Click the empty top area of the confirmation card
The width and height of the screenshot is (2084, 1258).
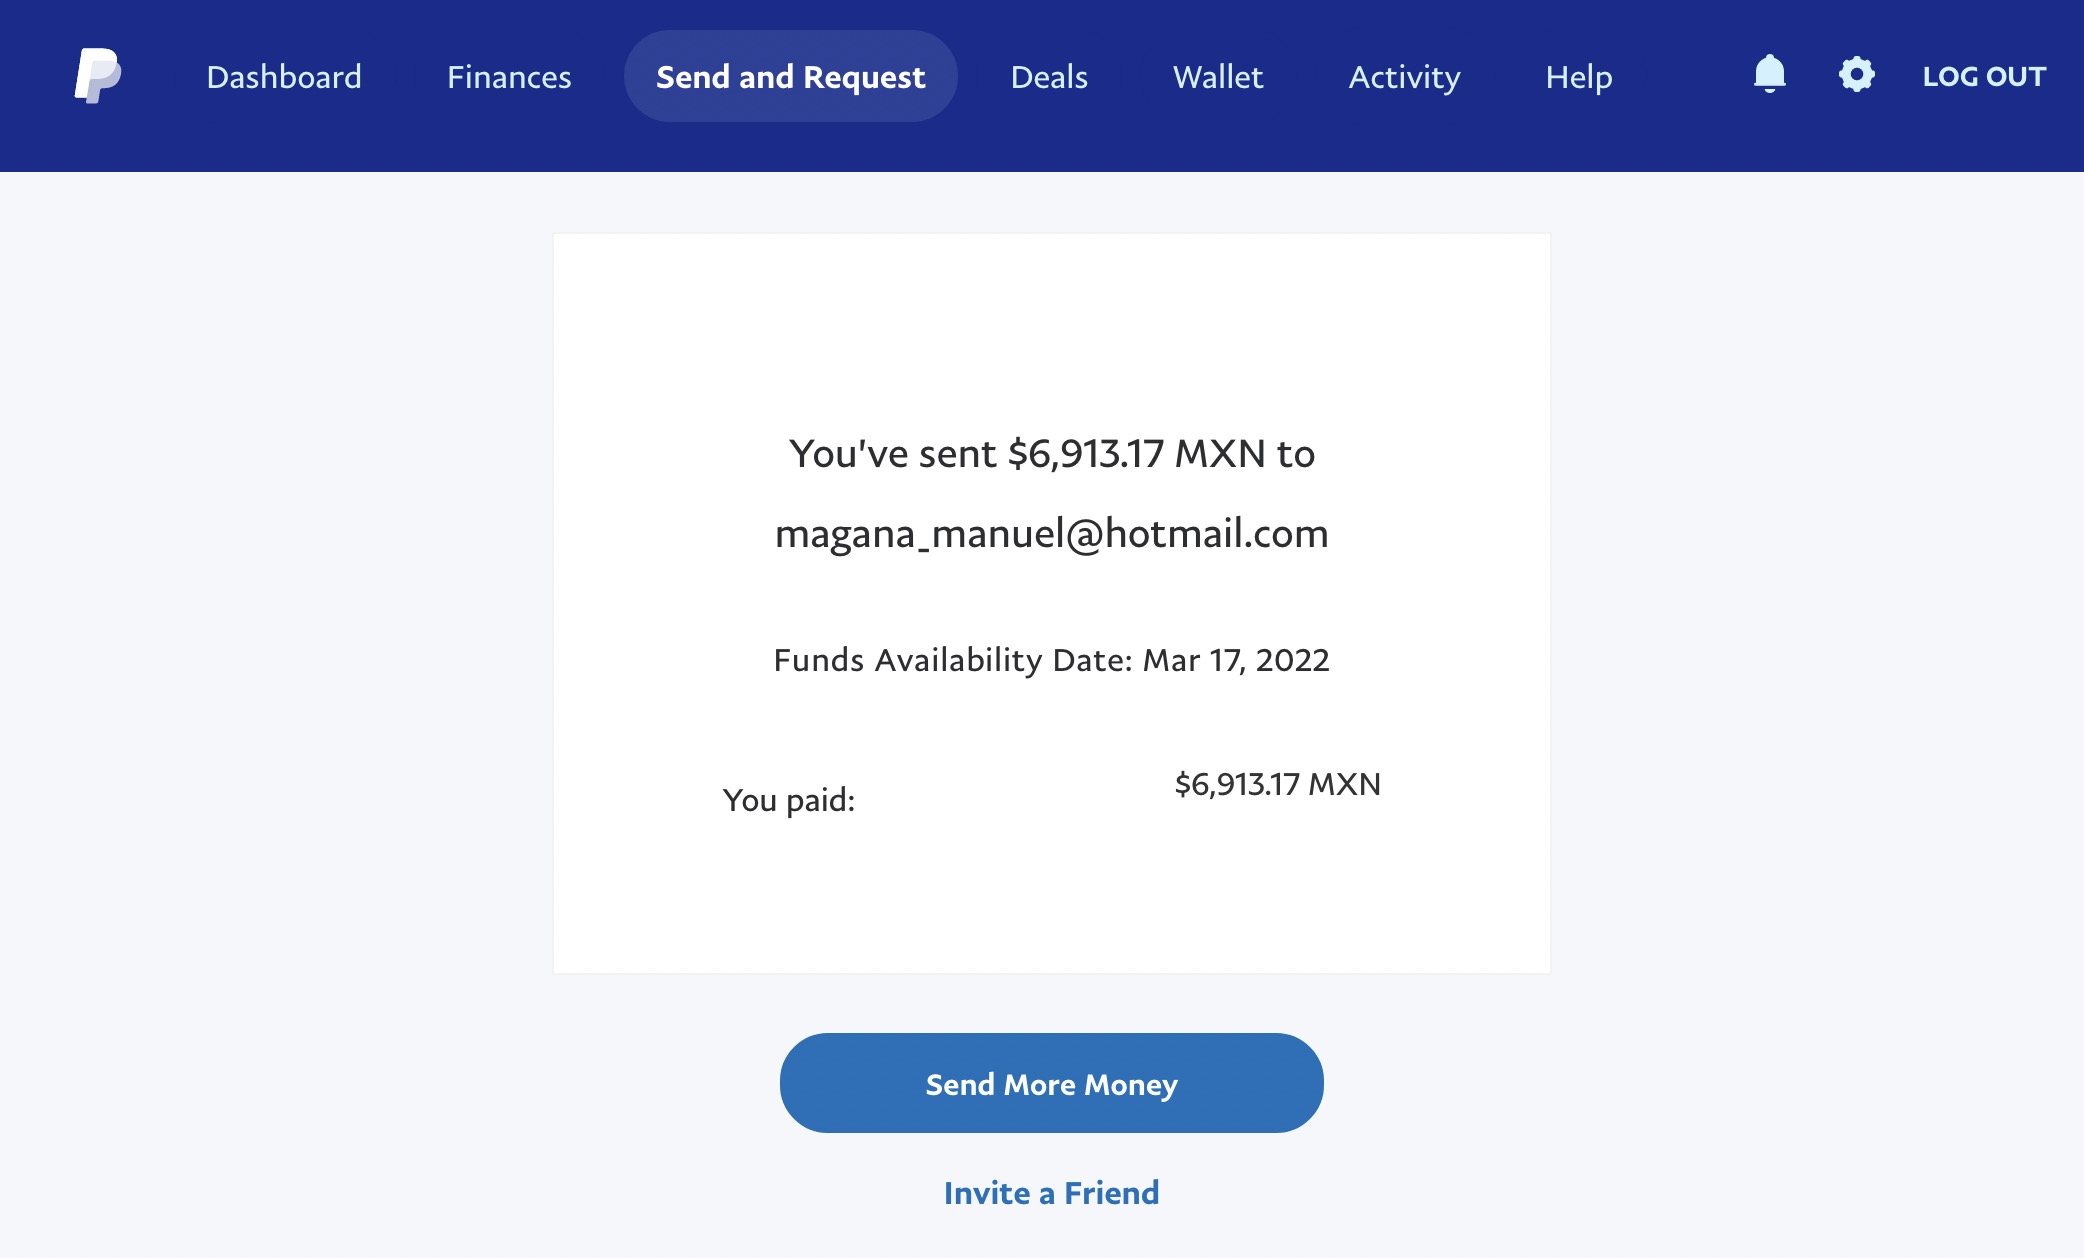1051,320
